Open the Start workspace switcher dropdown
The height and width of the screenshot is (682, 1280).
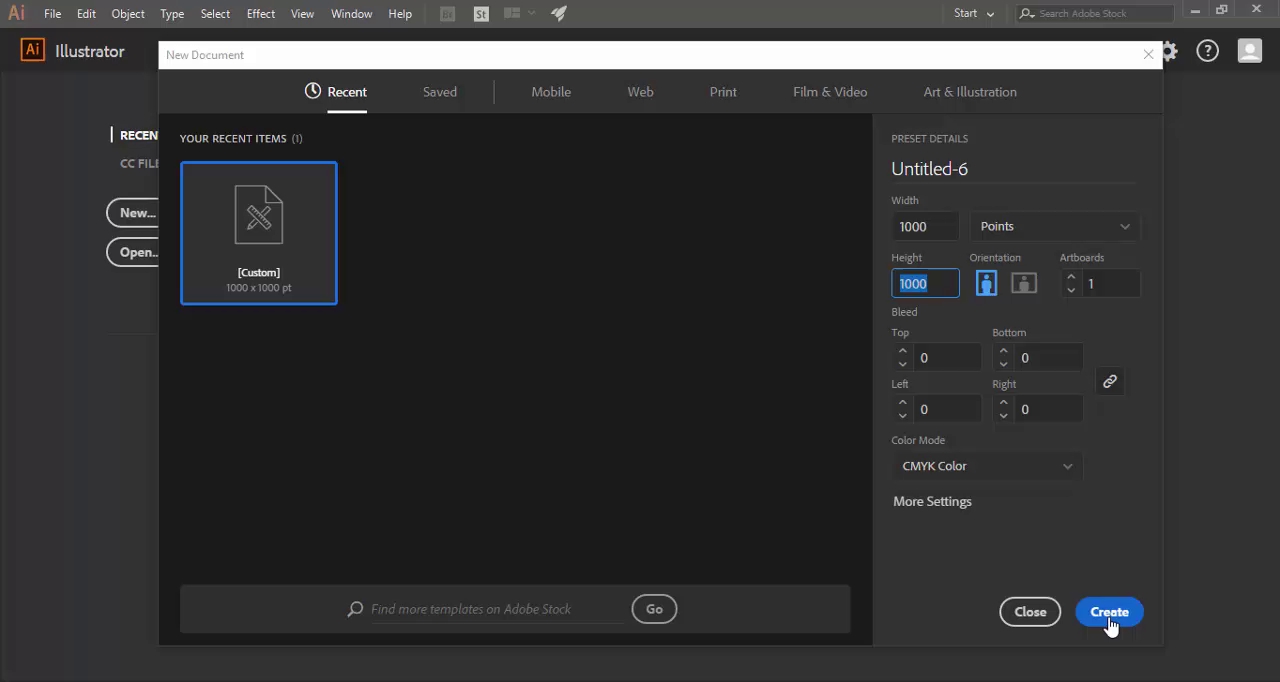[974, 14]
